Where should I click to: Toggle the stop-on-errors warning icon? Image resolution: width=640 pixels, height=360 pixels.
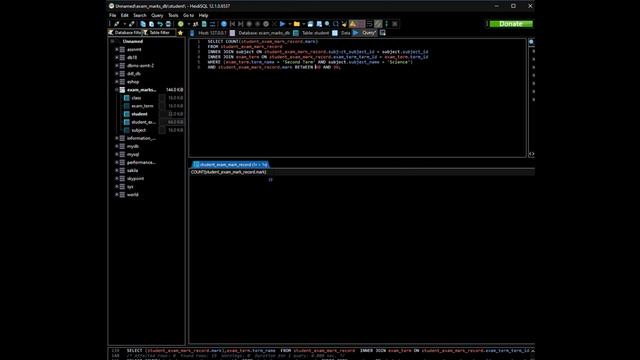tap(353, 24)
